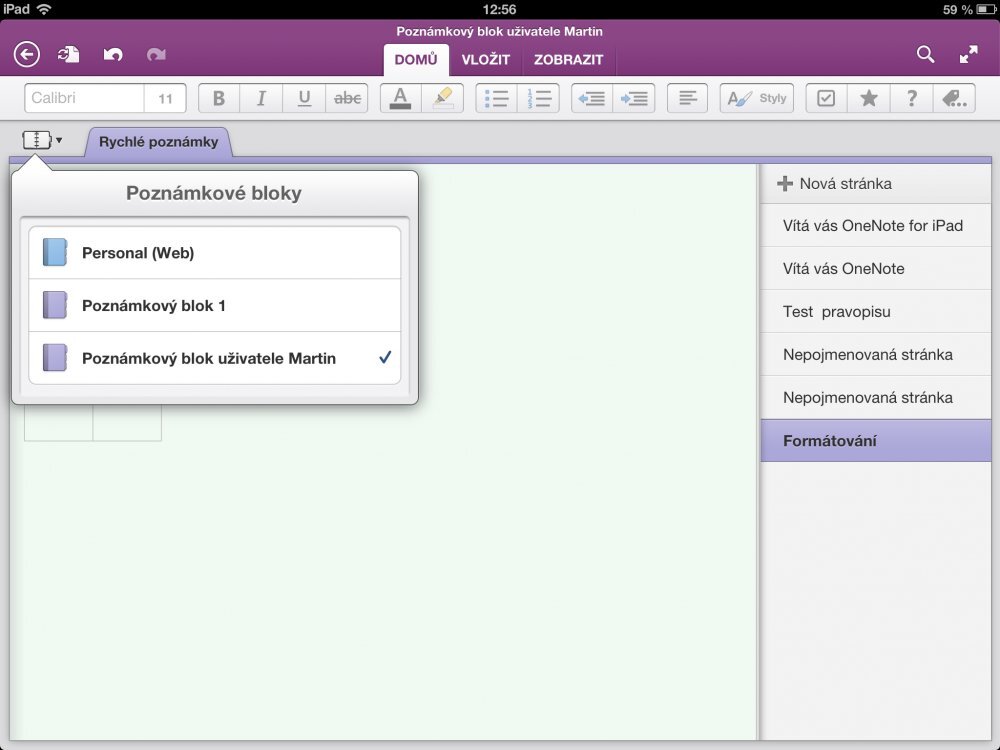Open the Styly text styles panel

[x=756, y=97]
